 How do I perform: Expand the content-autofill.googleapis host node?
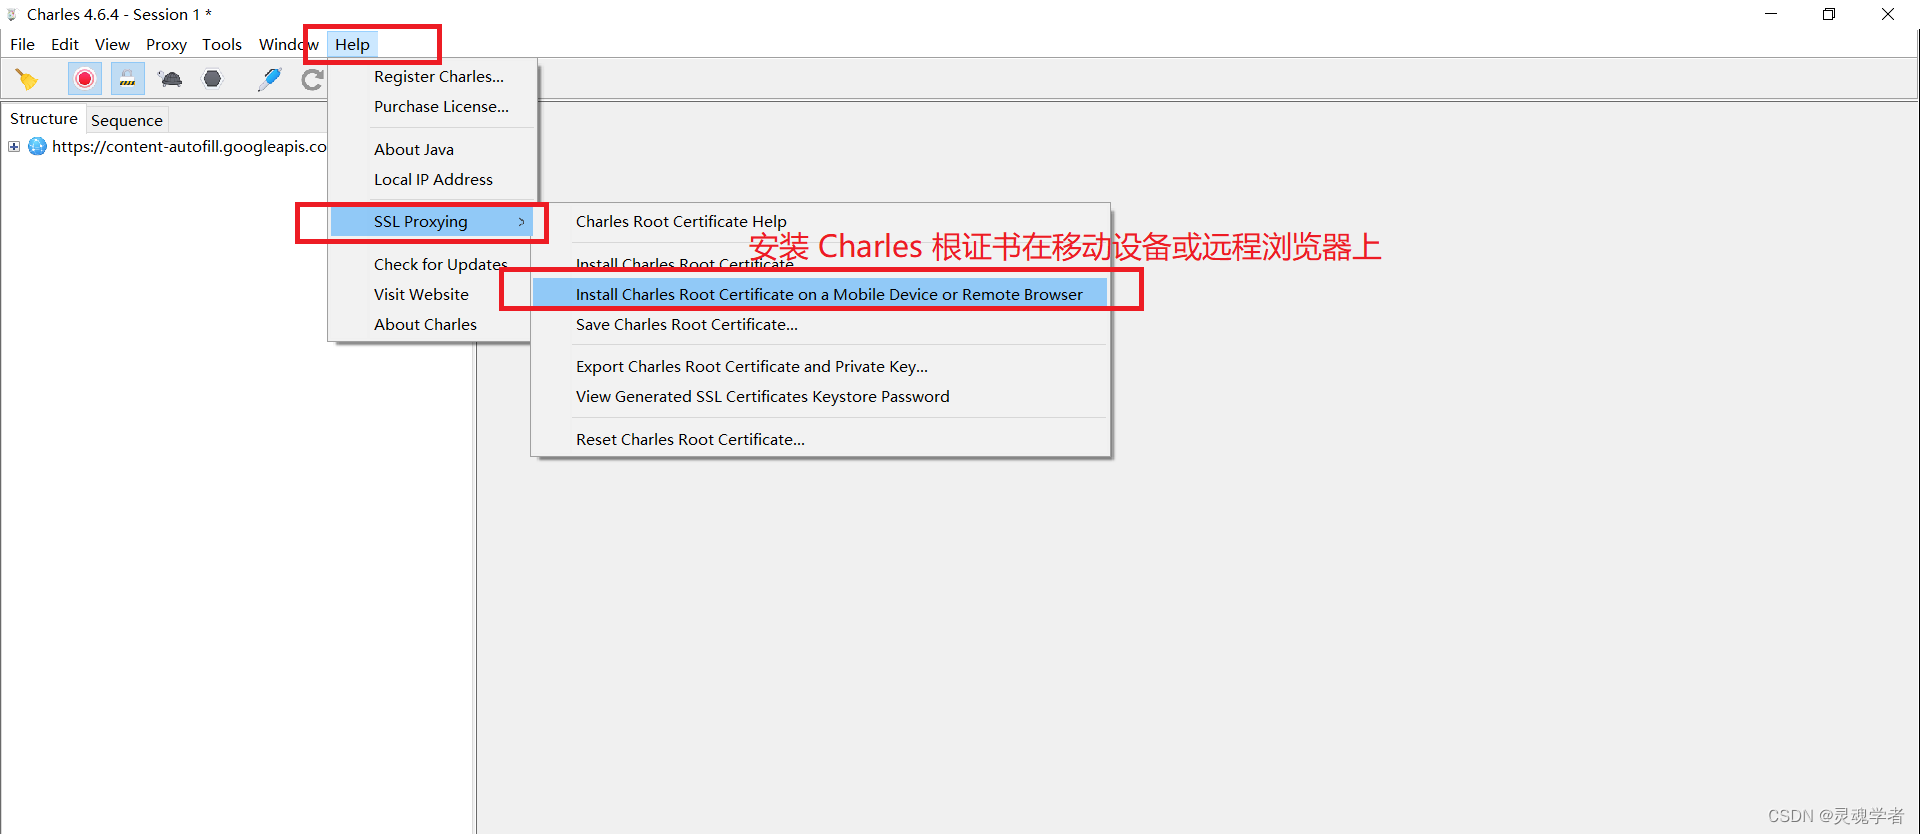pyautogui.click(x=14, y=146)
